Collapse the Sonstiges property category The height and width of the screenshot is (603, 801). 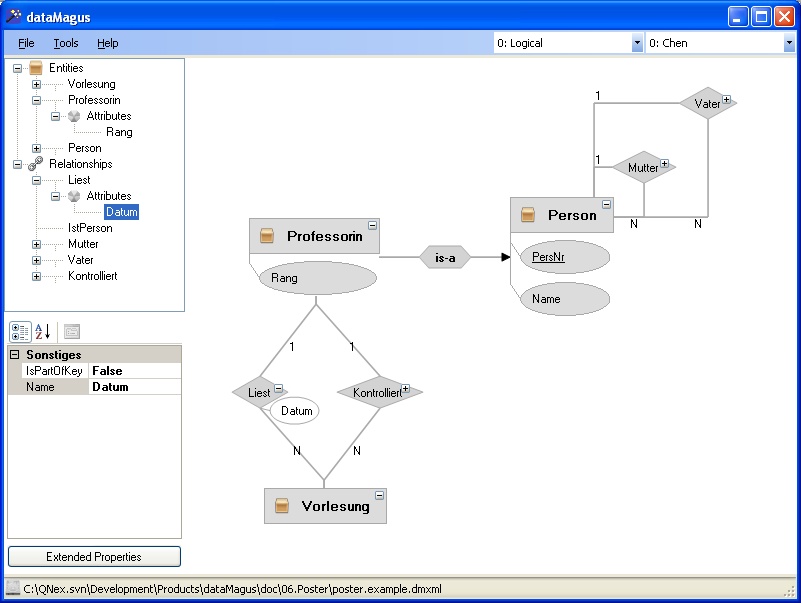pos(15,354)
